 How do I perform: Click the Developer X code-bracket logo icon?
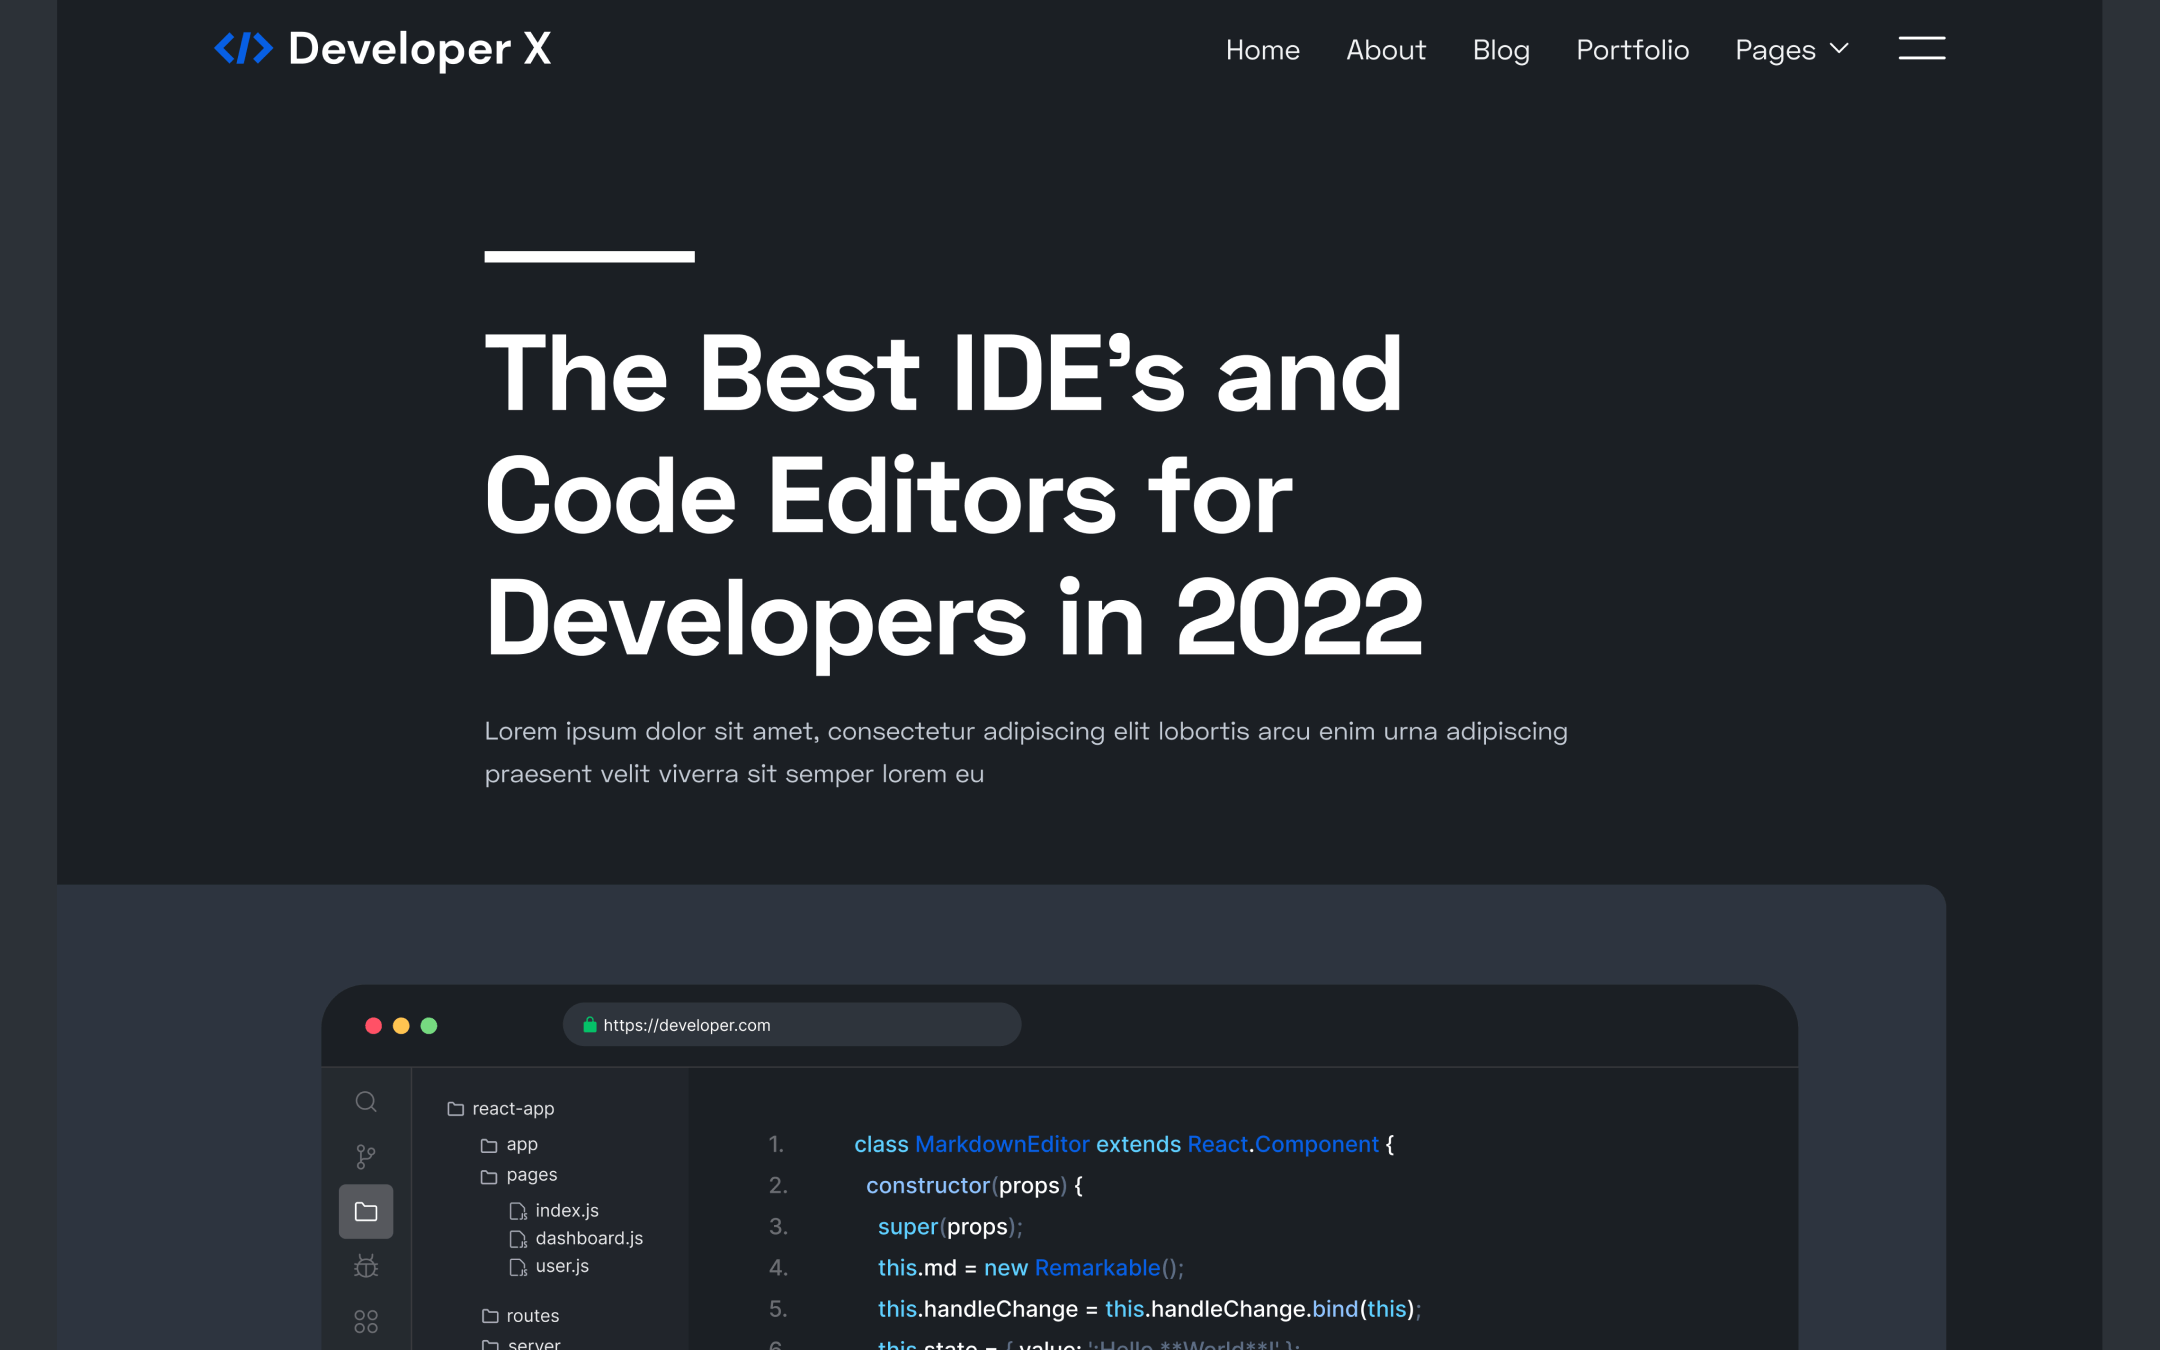click(x=243, y=48)
